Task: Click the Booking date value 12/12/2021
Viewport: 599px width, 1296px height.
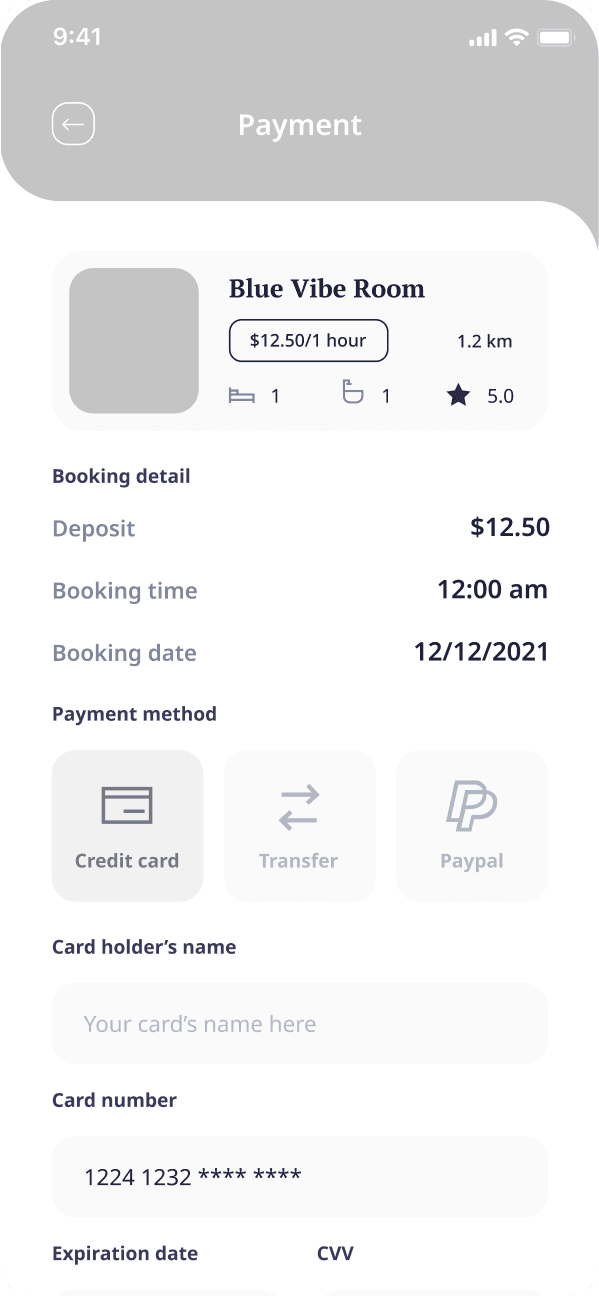Action: [x=481, y=651]
